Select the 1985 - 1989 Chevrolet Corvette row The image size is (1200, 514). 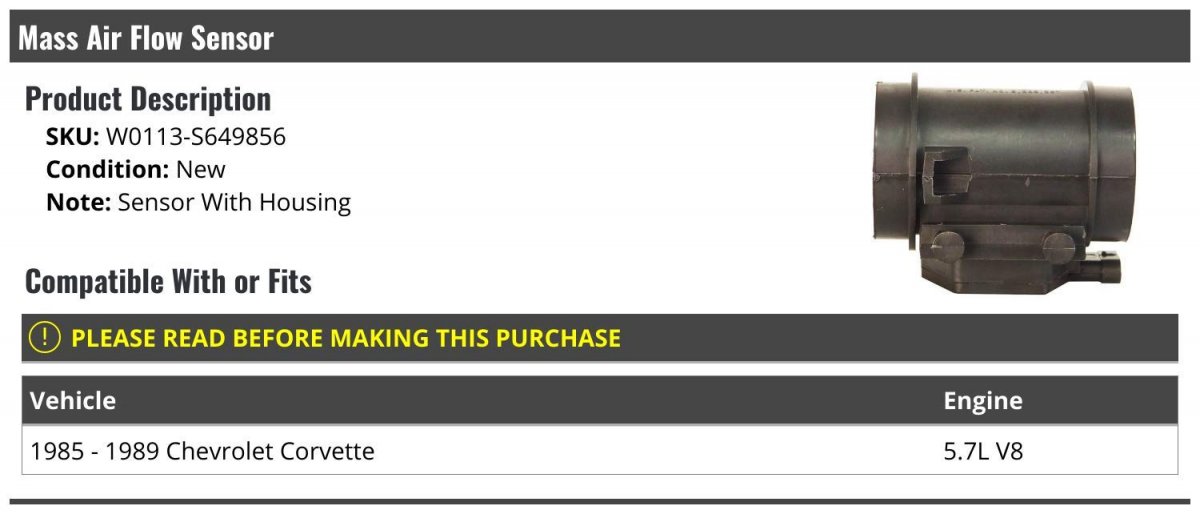tap(600, 450)
